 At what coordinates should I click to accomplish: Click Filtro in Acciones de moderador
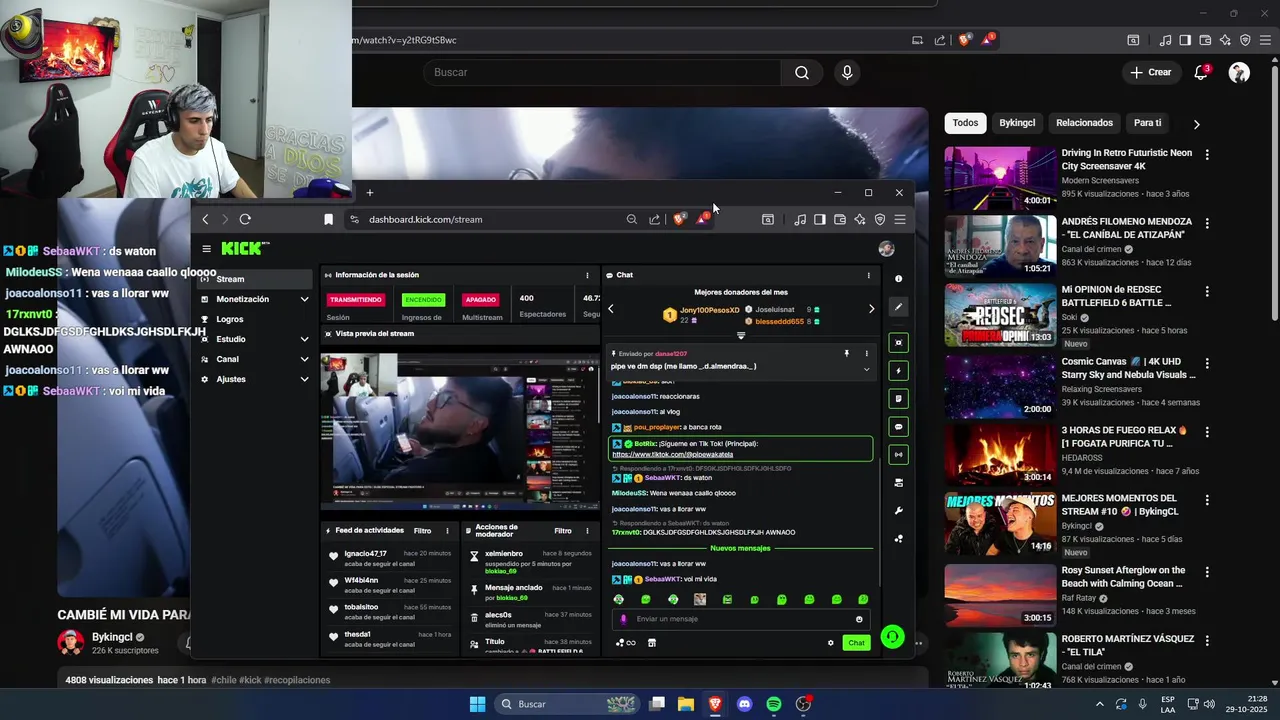coord(563,531)
